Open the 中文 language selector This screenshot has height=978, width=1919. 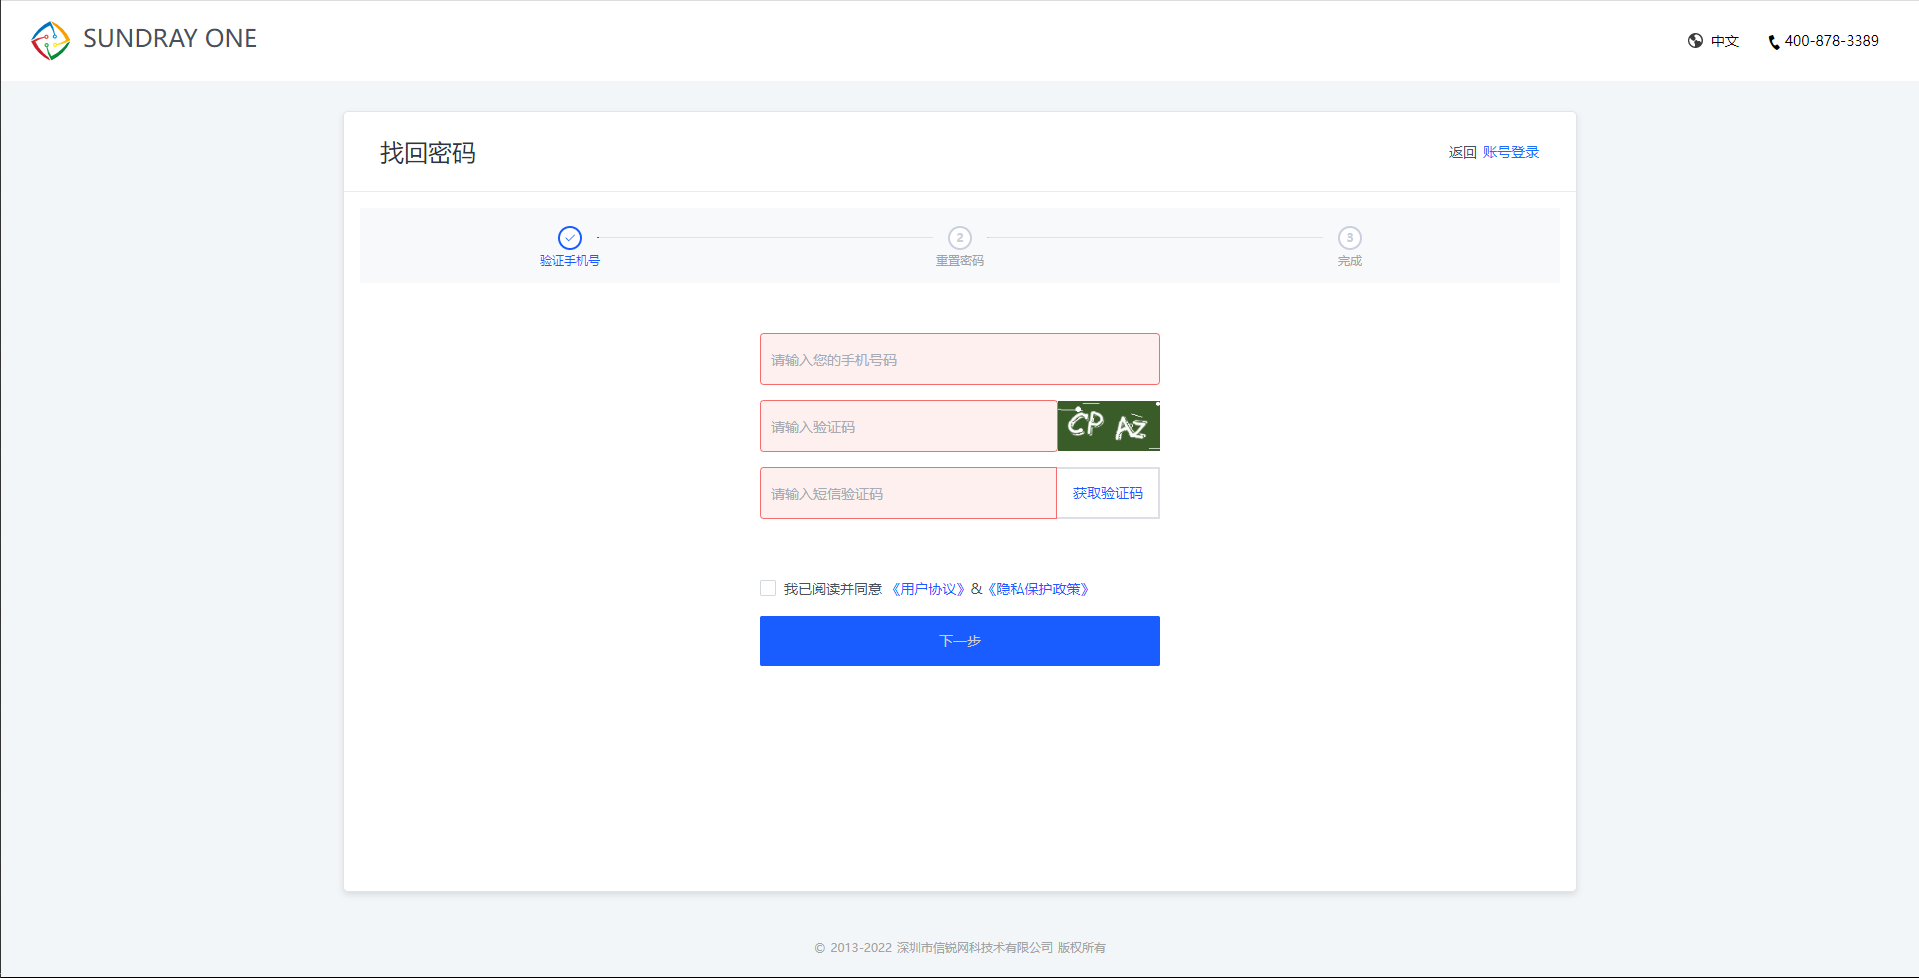tap(1724, 41)
